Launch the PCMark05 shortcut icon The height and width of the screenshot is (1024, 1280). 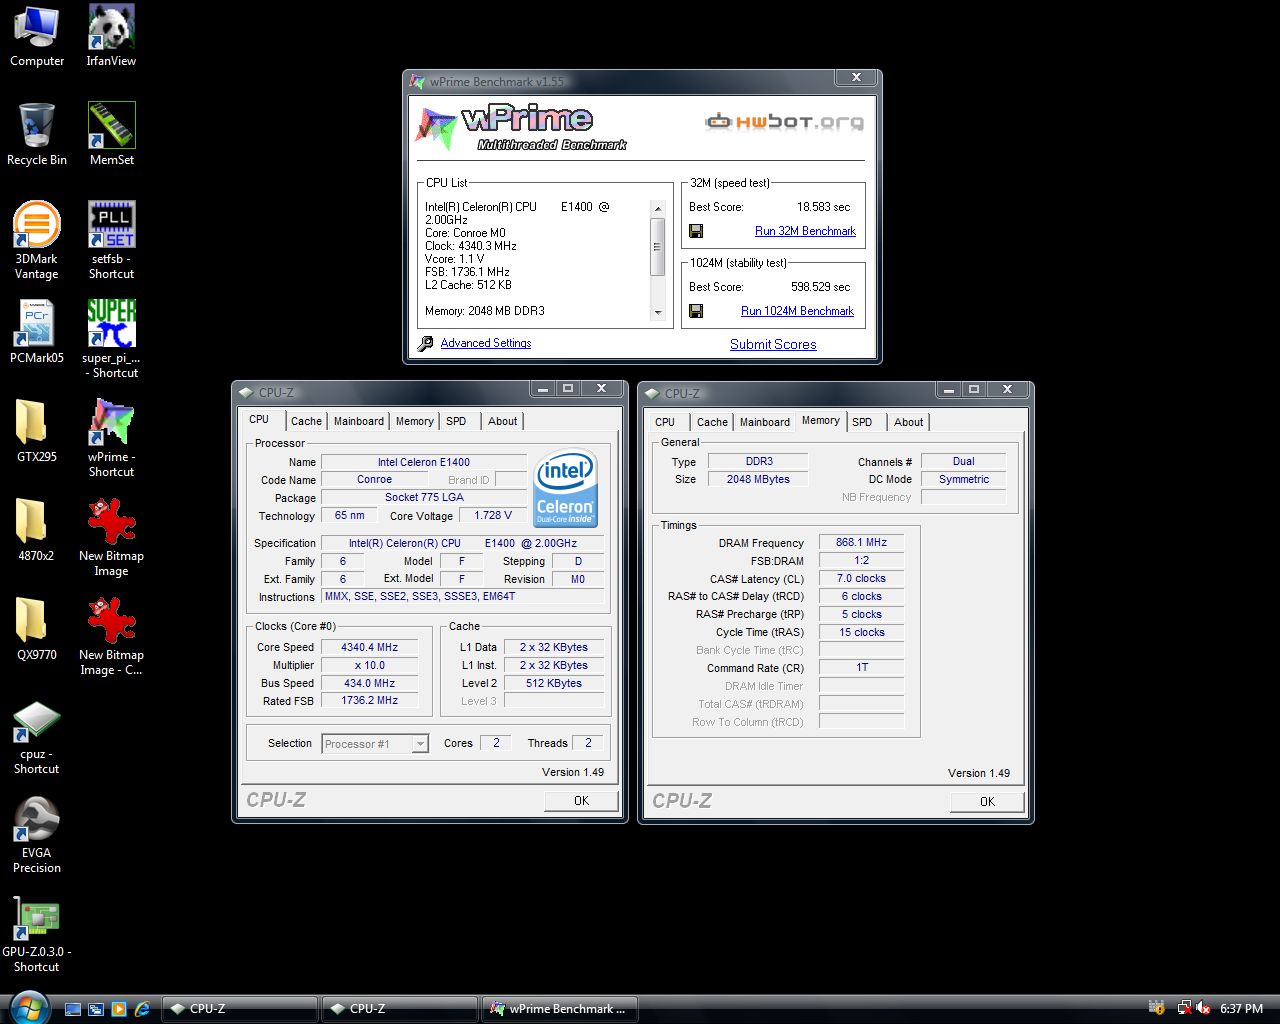pos(37,332)
